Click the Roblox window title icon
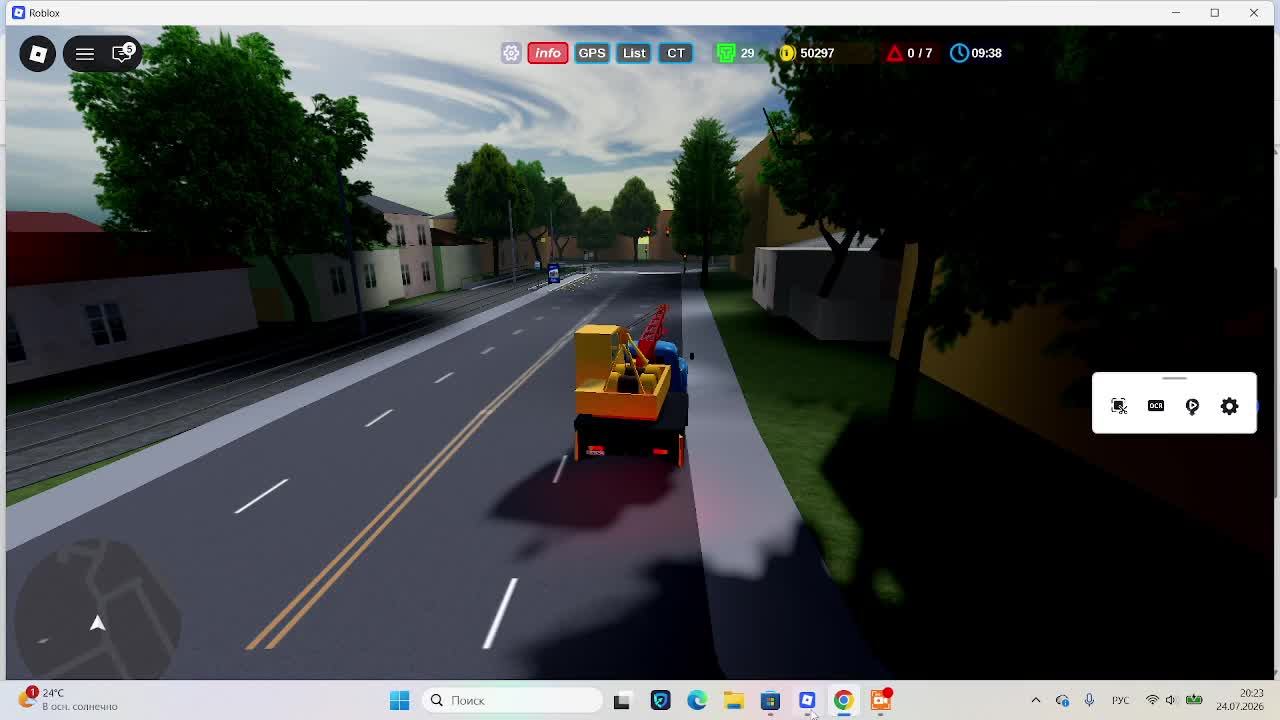The width and height of the screenshot is (1280, 720). (x=18, y=13)
